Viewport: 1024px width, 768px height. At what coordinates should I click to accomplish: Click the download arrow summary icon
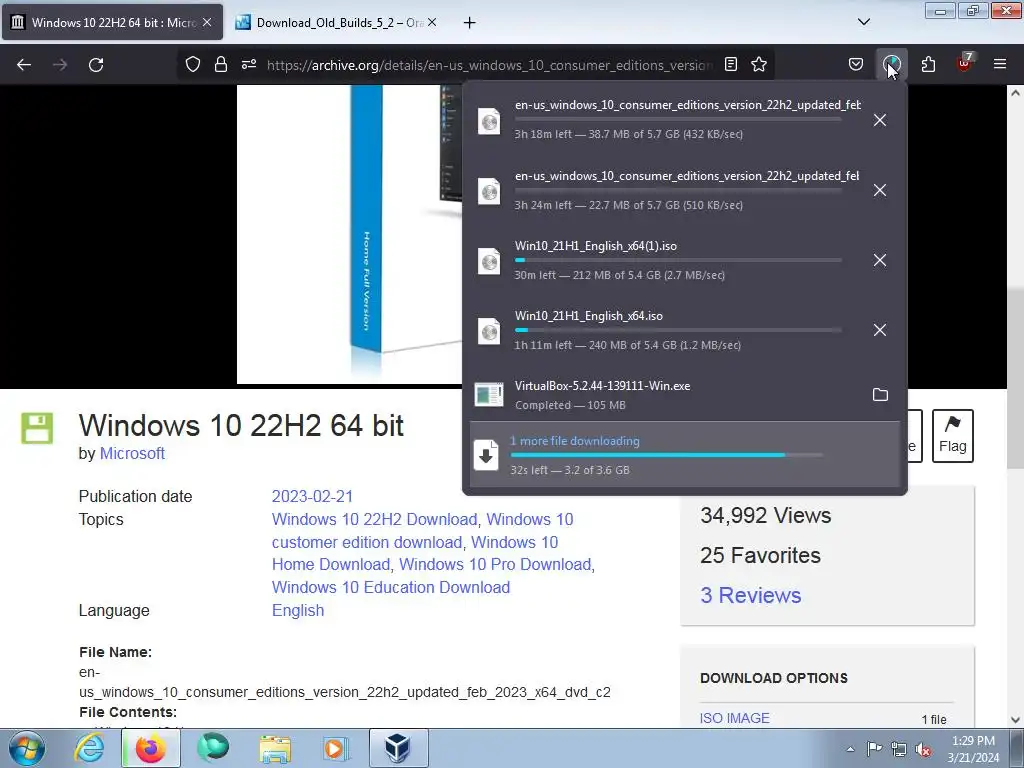(486, 455)
